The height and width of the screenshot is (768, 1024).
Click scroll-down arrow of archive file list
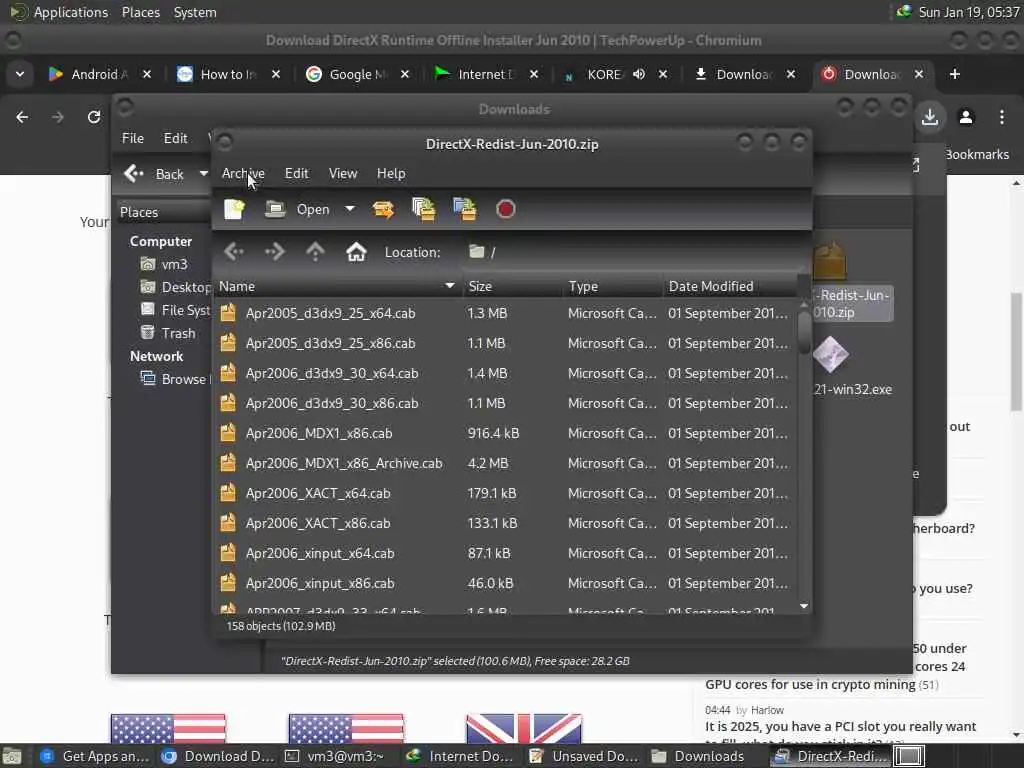click(804, 607)
